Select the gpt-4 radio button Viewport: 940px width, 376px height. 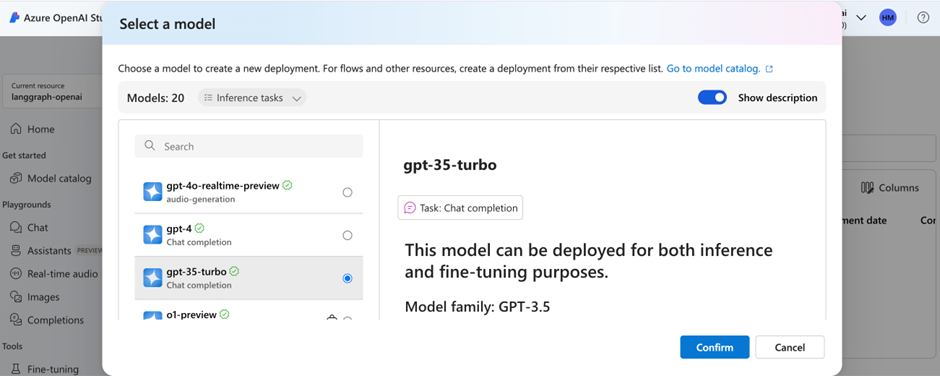(347, 235)
